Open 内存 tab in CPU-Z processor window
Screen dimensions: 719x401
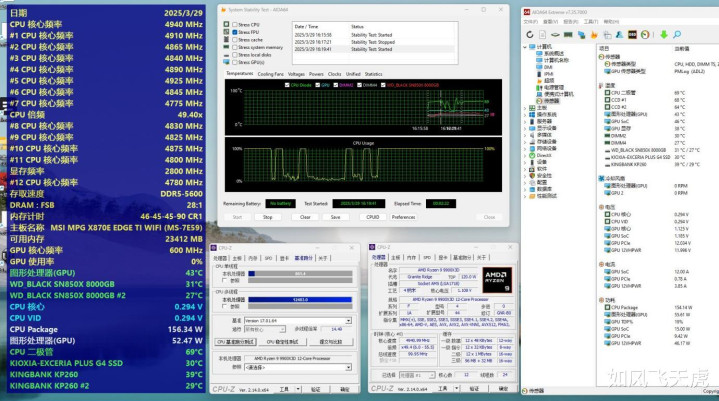pos(411,258)
